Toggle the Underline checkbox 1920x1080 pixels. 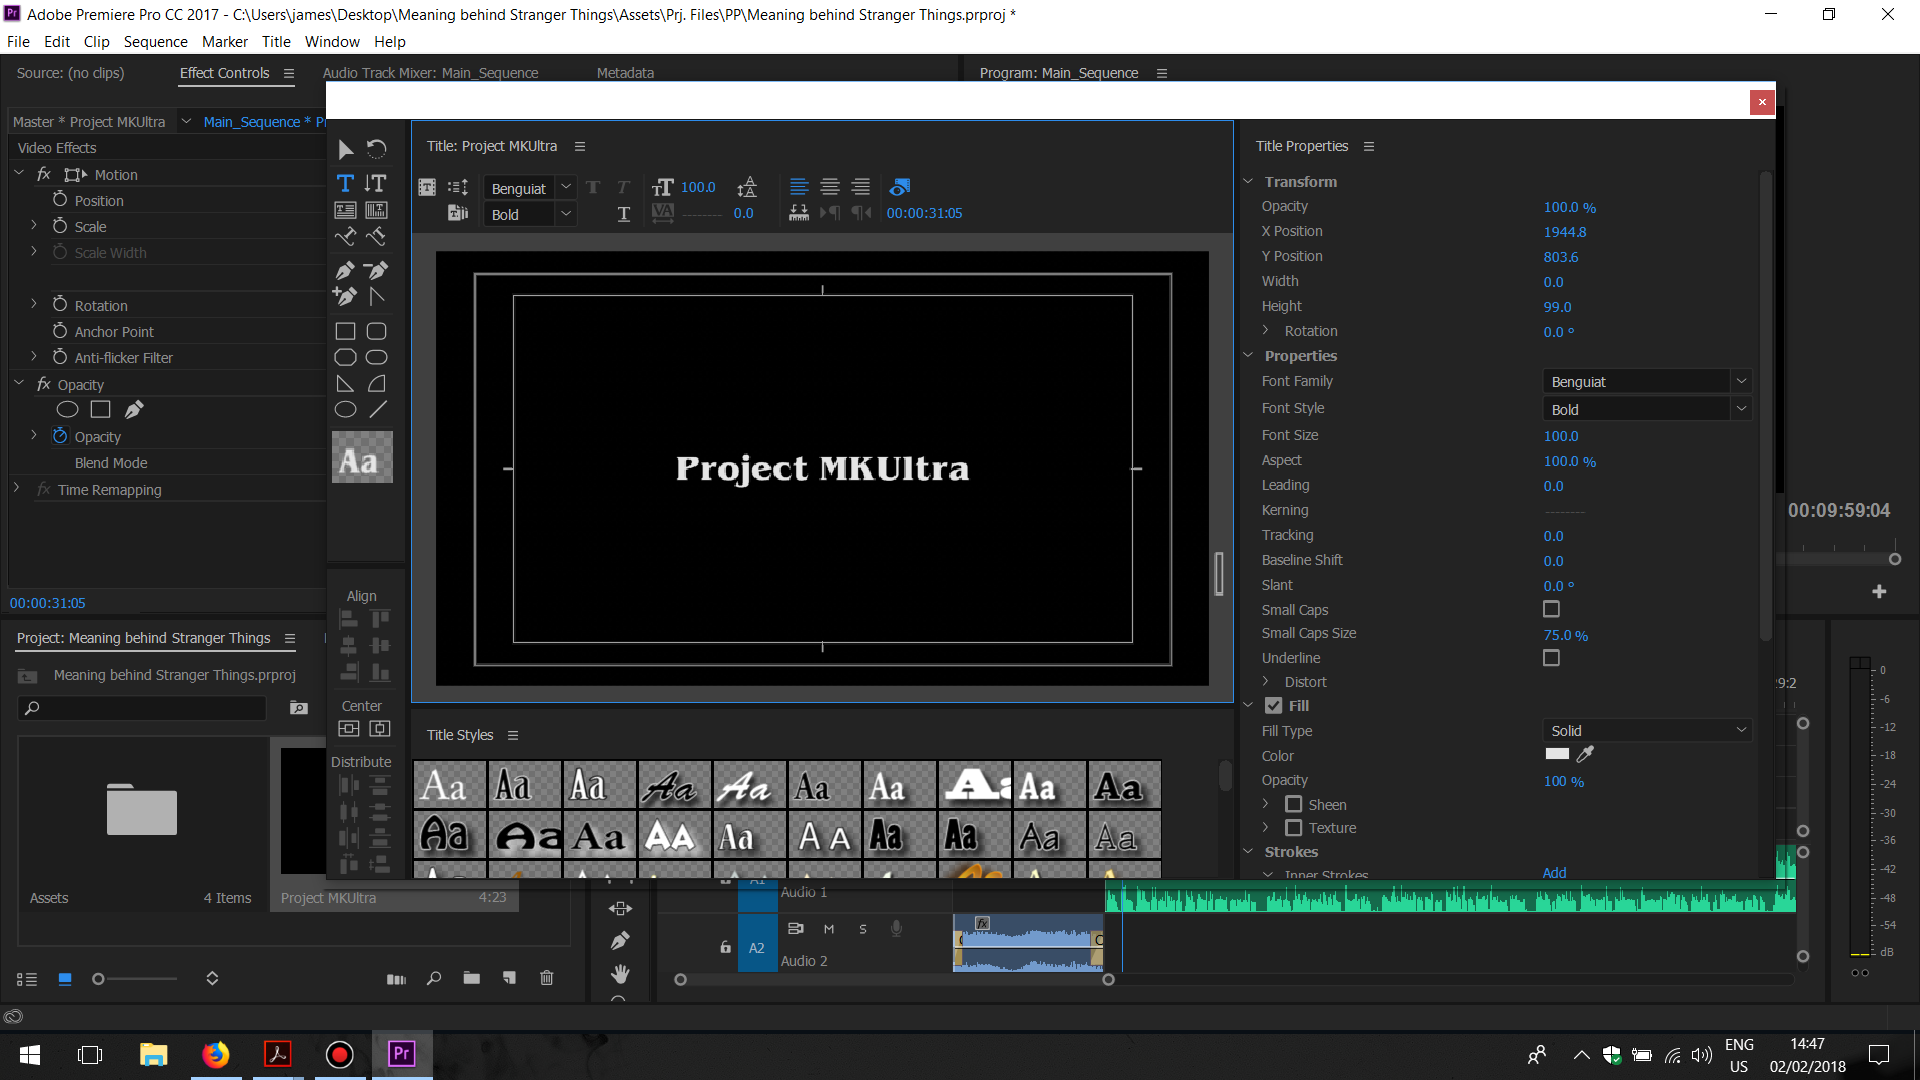pos(1551,658)
